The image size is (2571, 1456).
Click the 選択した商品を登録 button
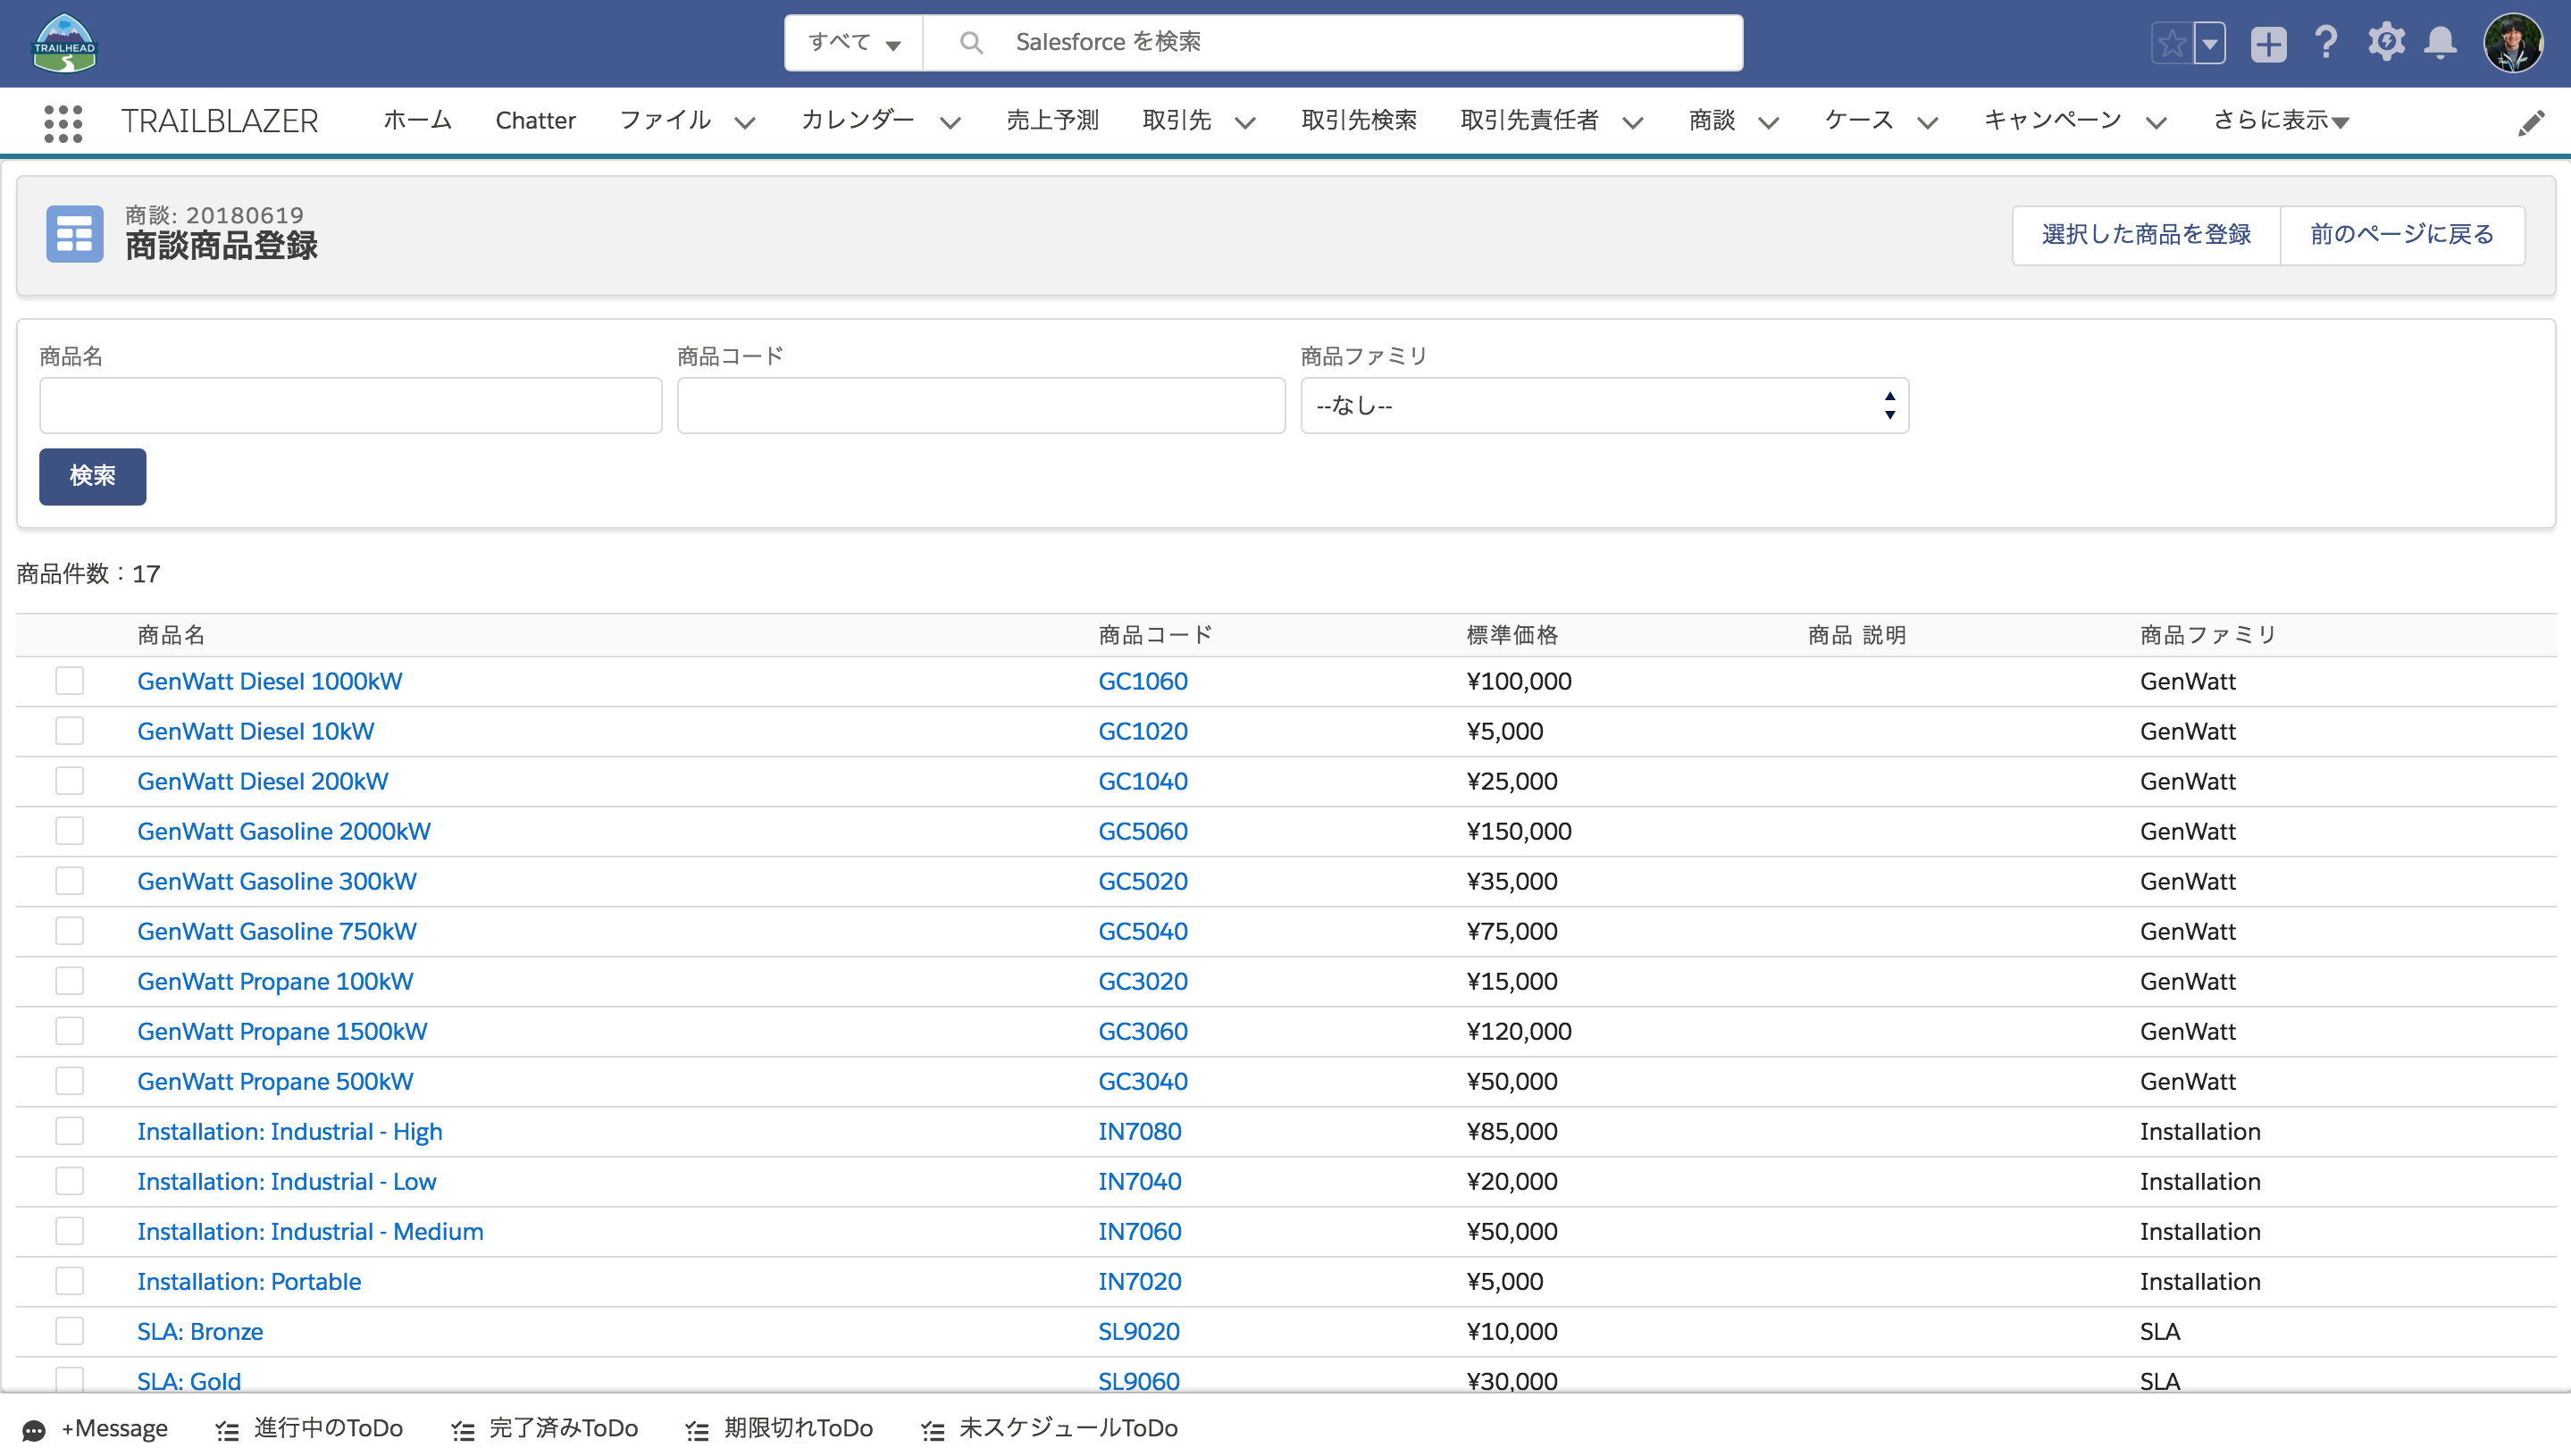(x=2145, y=234)
